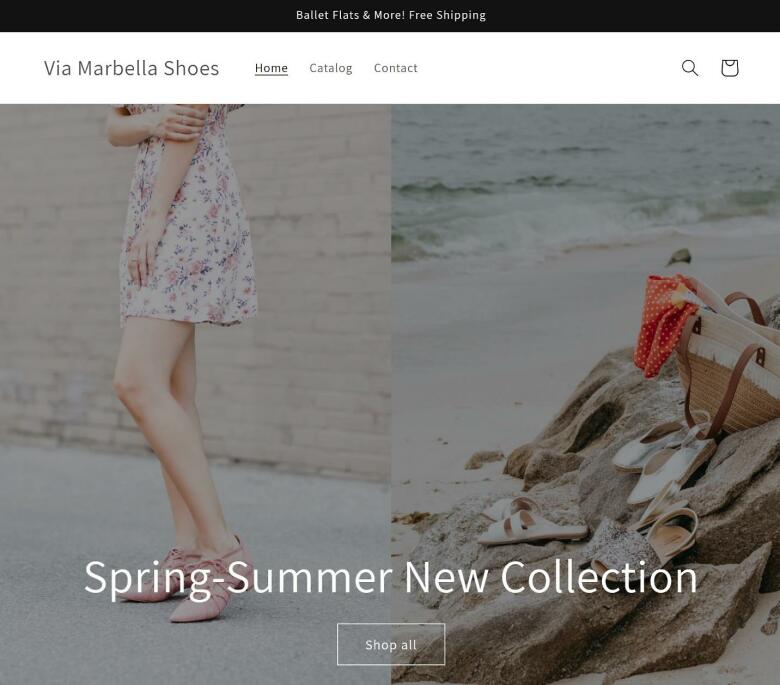Click the Free Shipping announcement bar text

[x=390, y=15]
